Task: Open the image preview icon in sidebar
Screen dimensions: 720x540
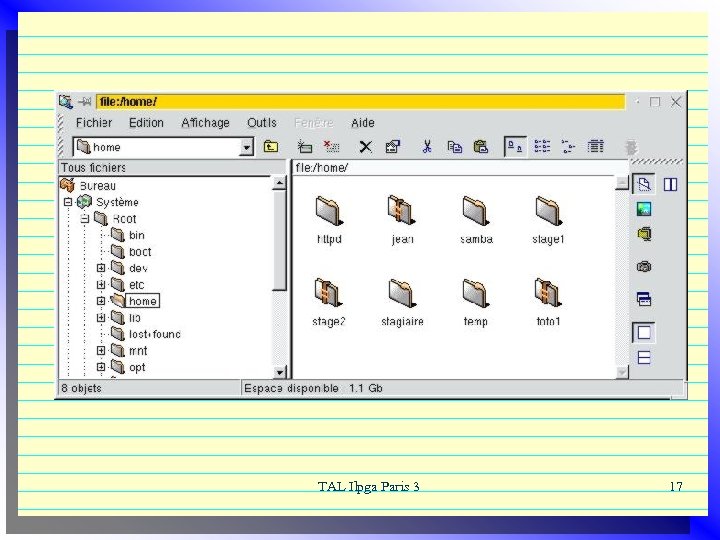Action: (644, 209)
